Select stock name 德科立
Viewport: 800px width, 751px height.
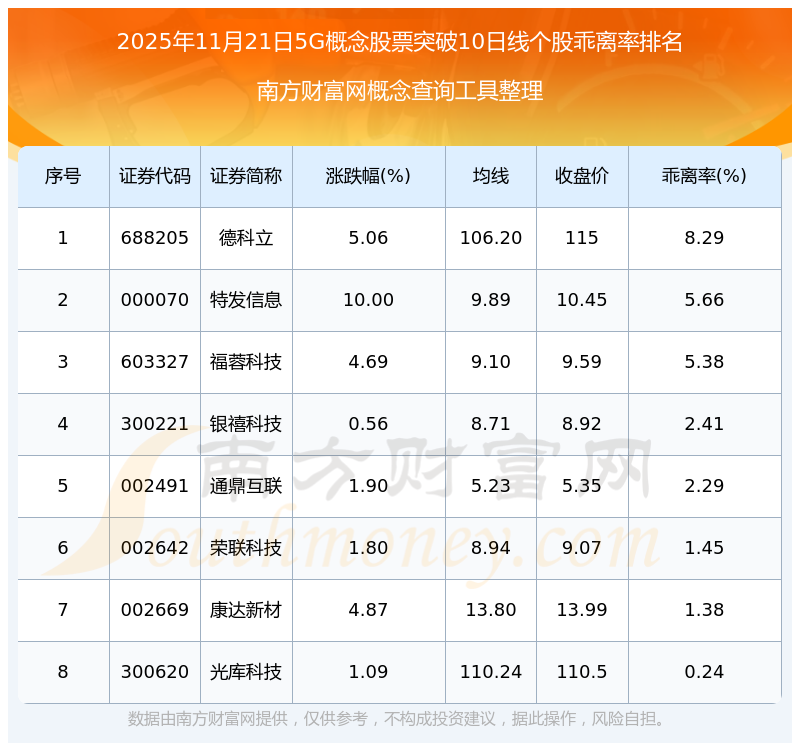(x=246, y=238)
